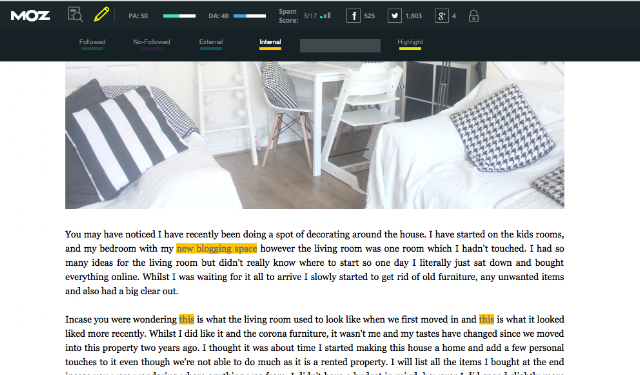The image size is (640, 375).
Task: Open the page analysis magnifier icon
Action: coord(75,15)
